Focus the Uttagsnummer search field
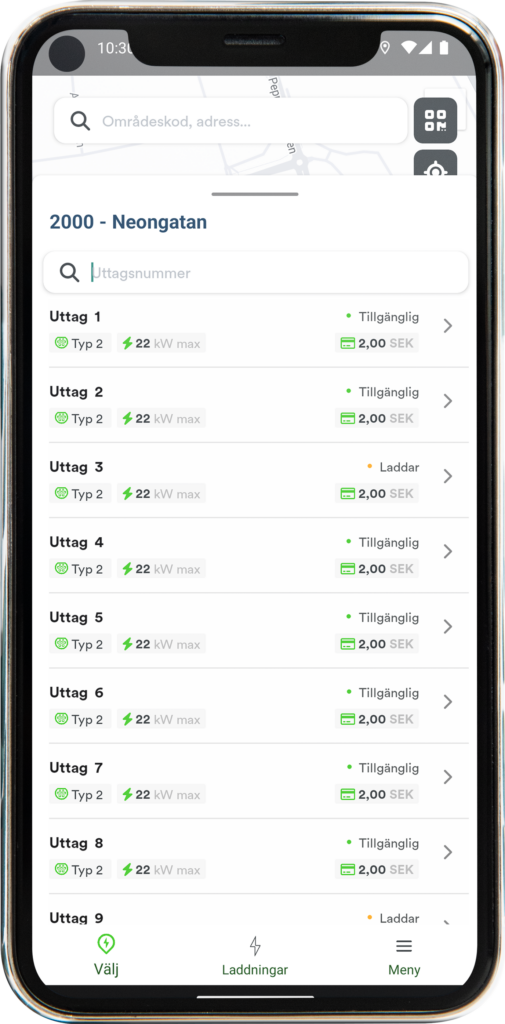This screenshot has width=505, height=1024. point(255,272)
